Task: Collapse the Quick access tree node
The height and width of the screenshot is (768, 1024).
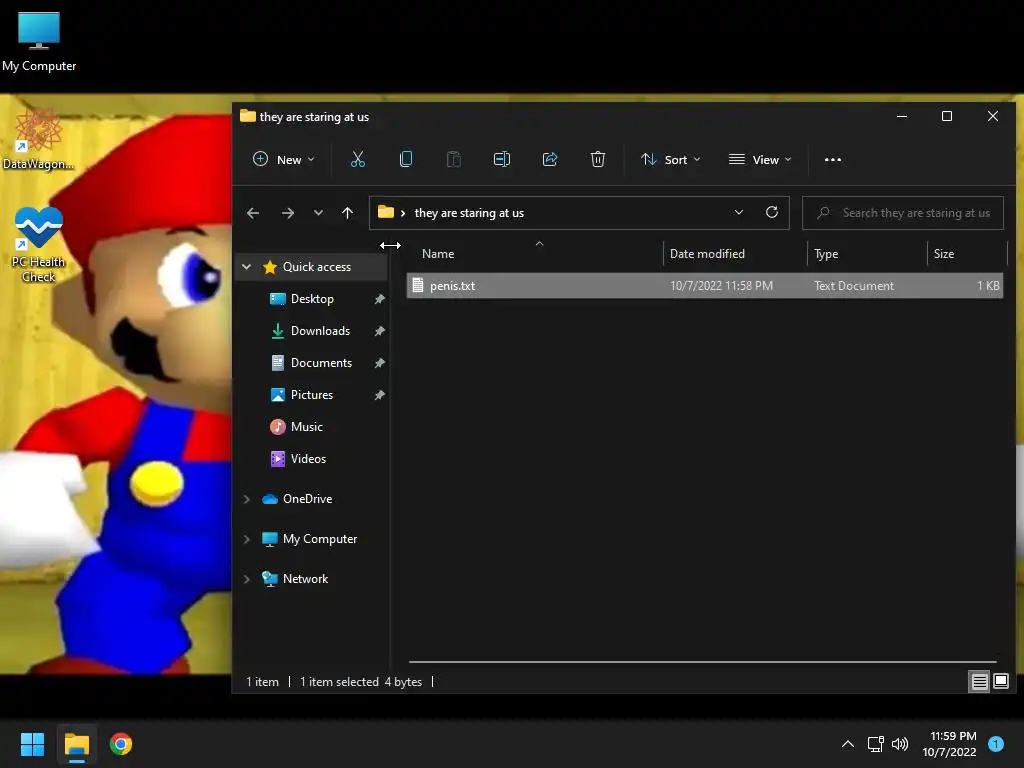Action: 246,266
